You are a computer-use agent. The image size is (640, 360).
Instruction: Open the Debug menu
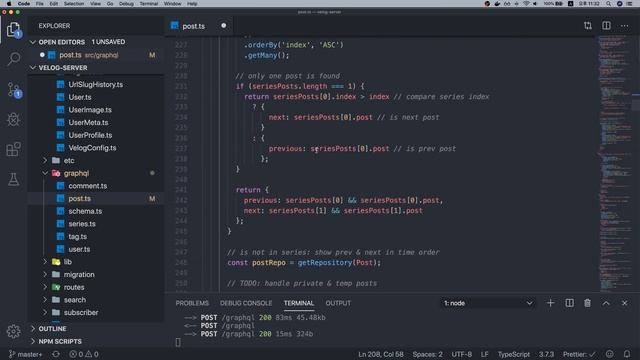126,4
